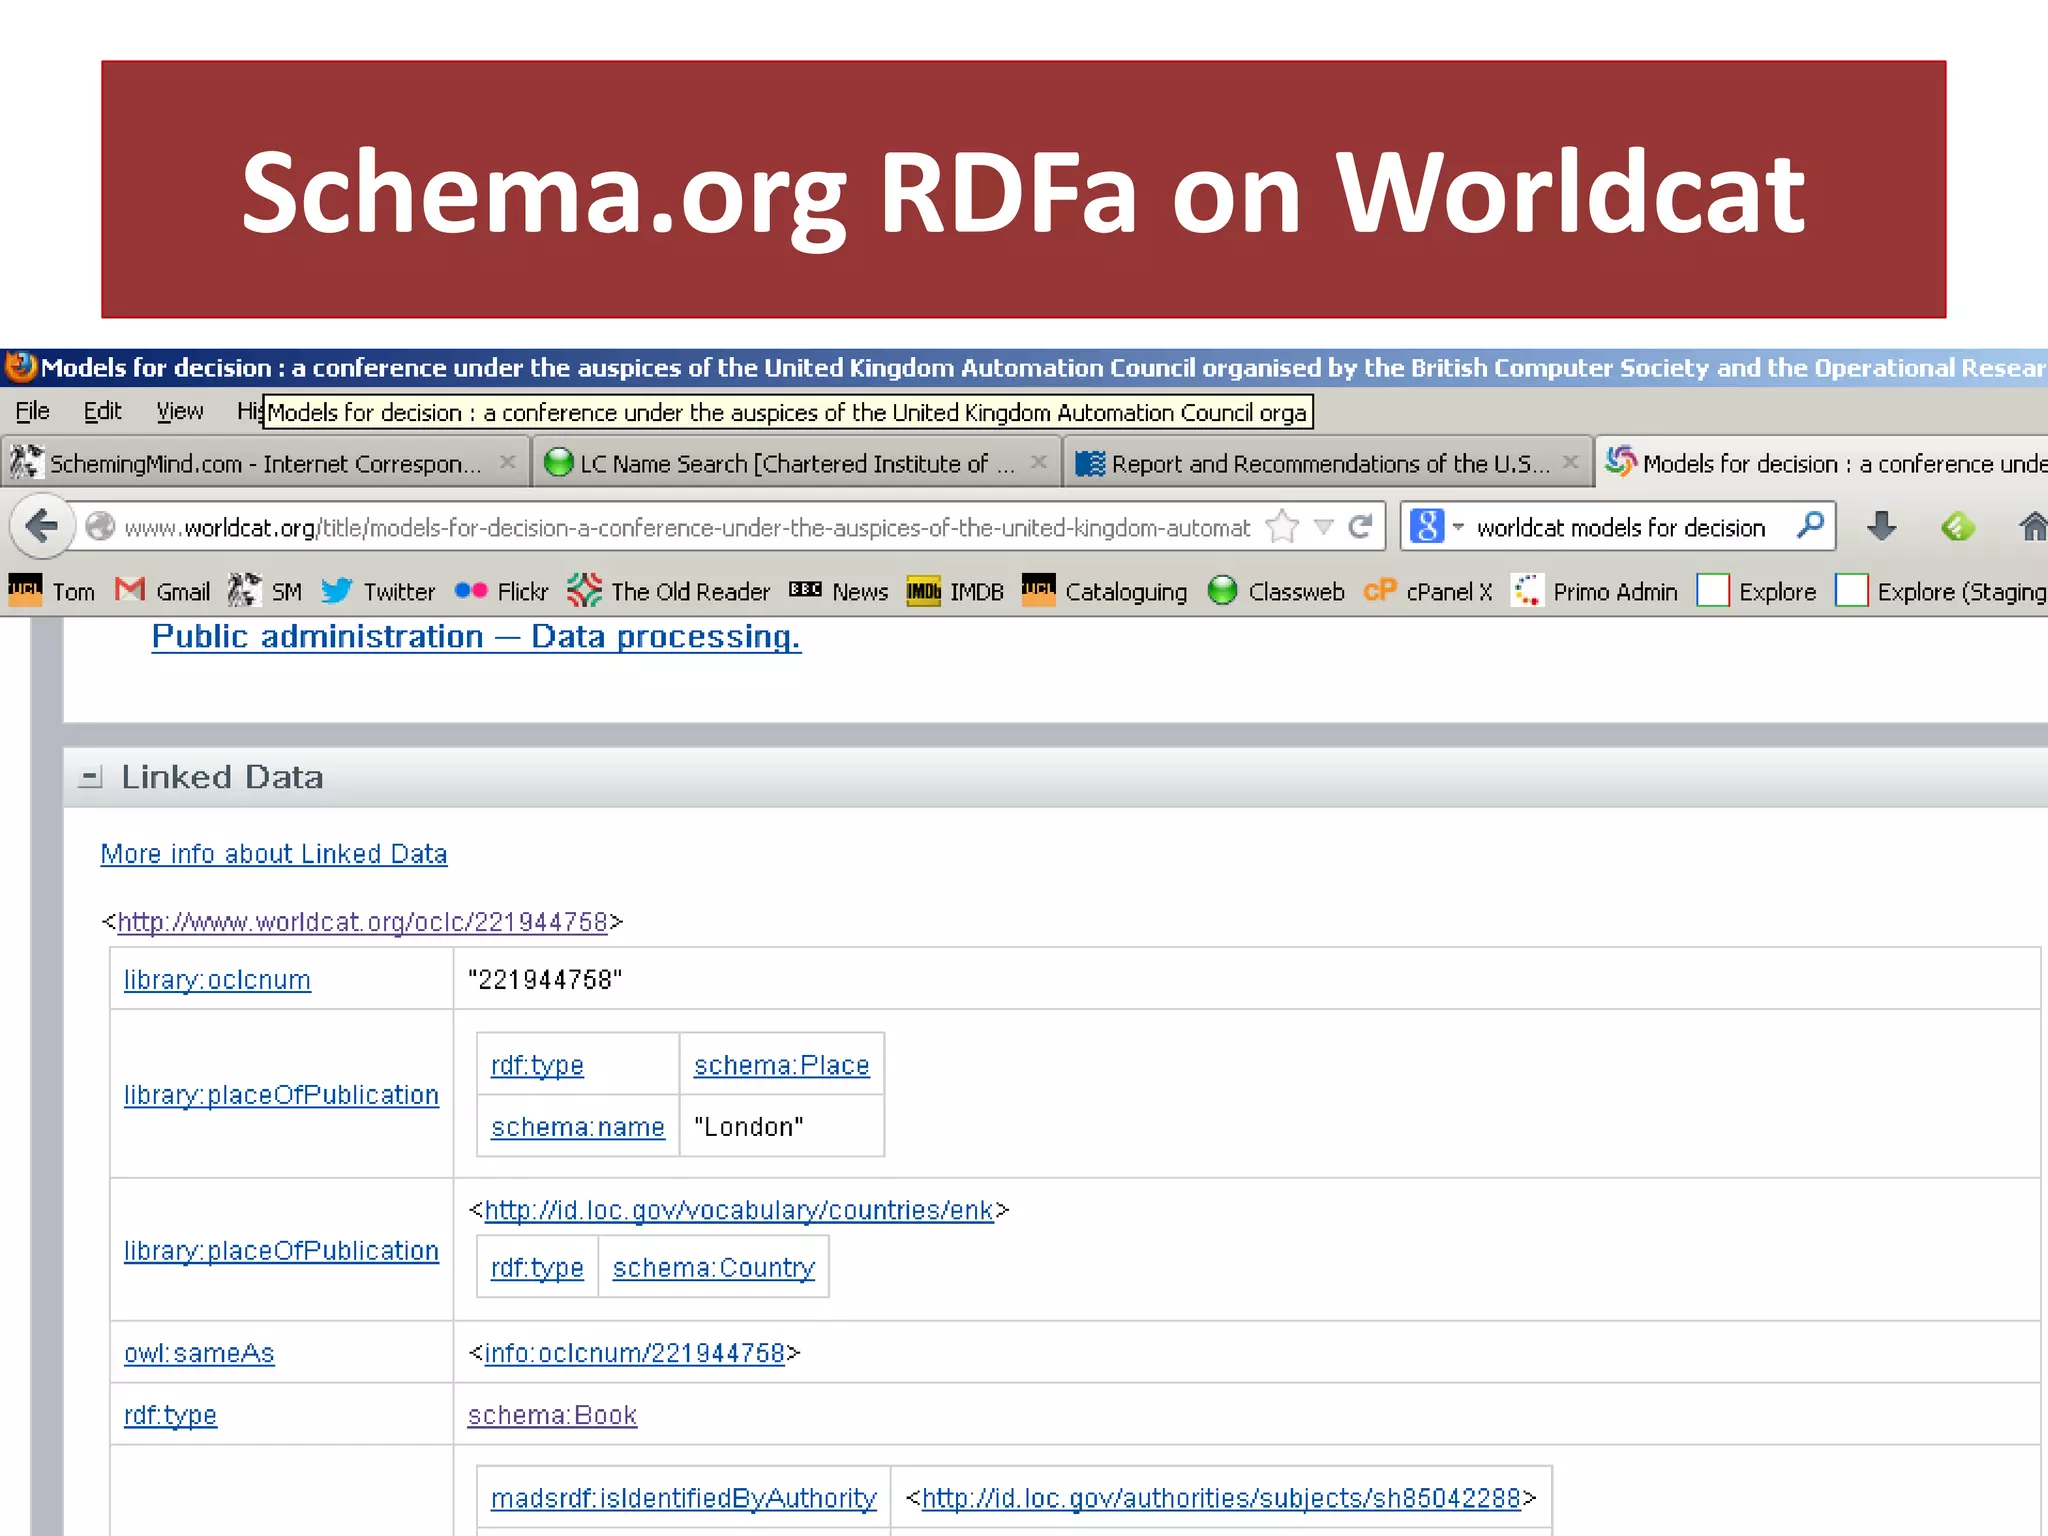Reload the page with the refresh icon

coord(1360,526)
